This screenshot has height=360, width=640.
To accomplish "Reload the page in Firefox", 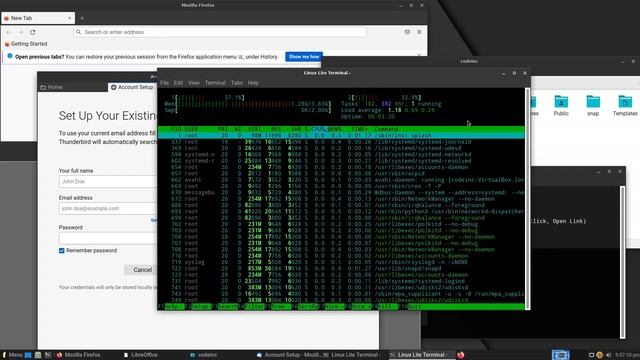I will point(33,32).
